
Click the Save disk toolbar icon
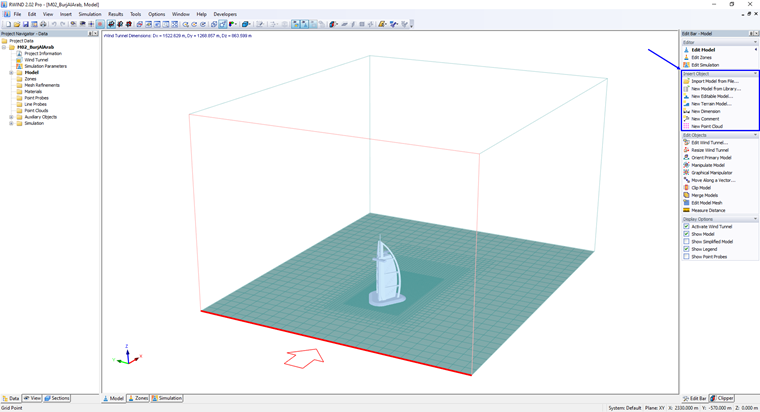click(26, 24)
